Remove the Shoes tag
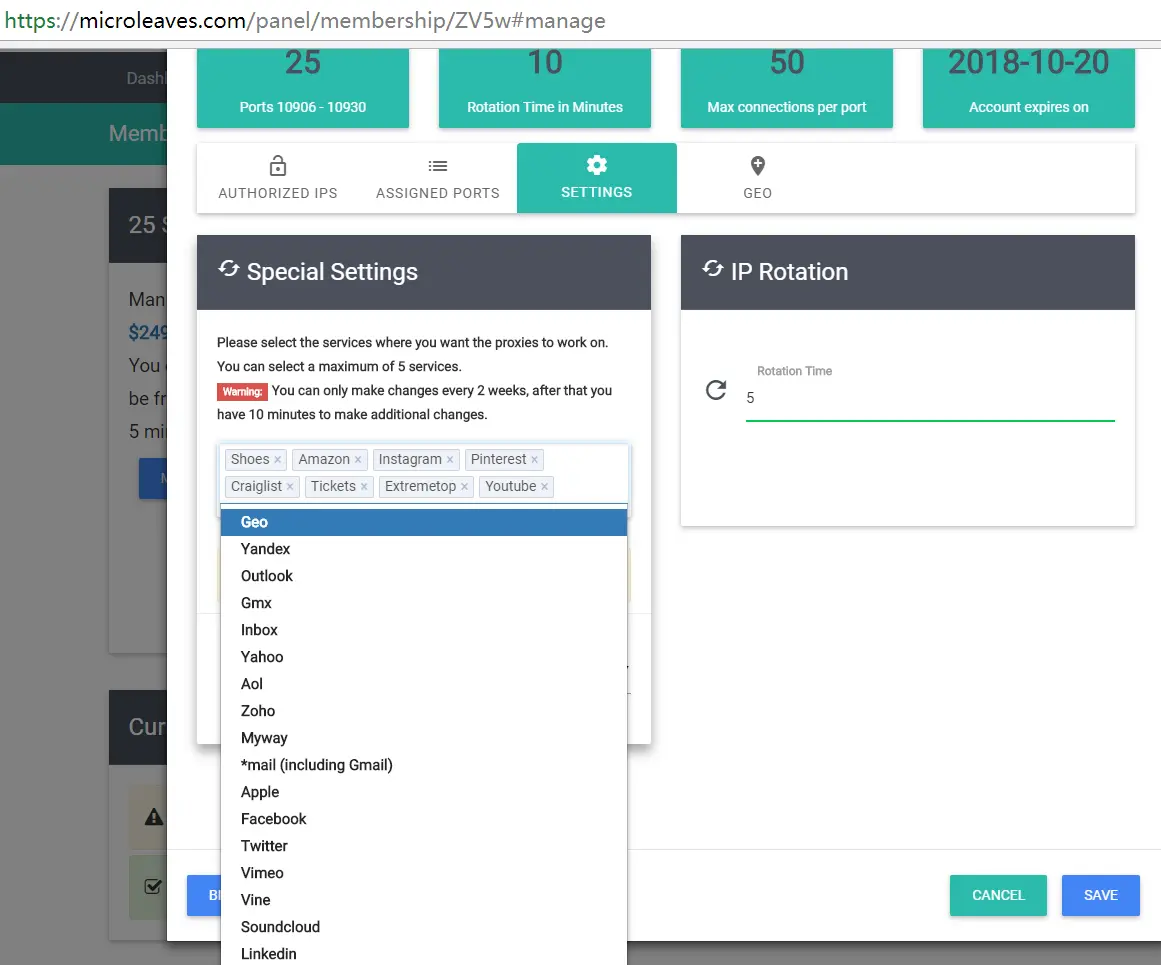The image size is (1161, 965). (x=278, y=460)
